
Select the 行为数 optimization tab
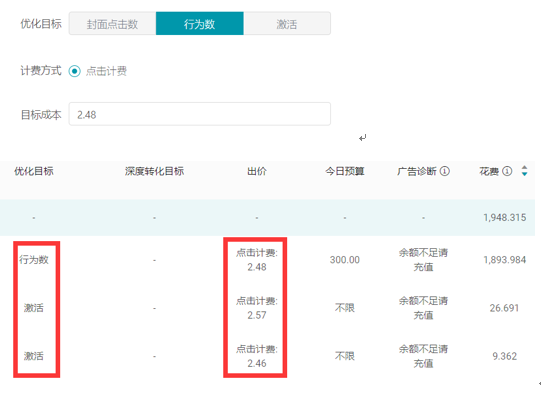(x=200, y=24)
